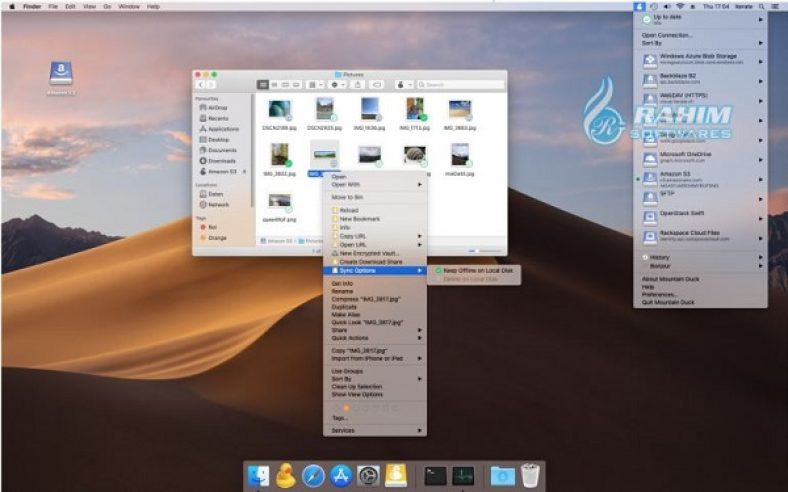Choose New Encrypted Vault from context menu
The height and width of the screenshot is (492, 788).
tap(370, 253)
